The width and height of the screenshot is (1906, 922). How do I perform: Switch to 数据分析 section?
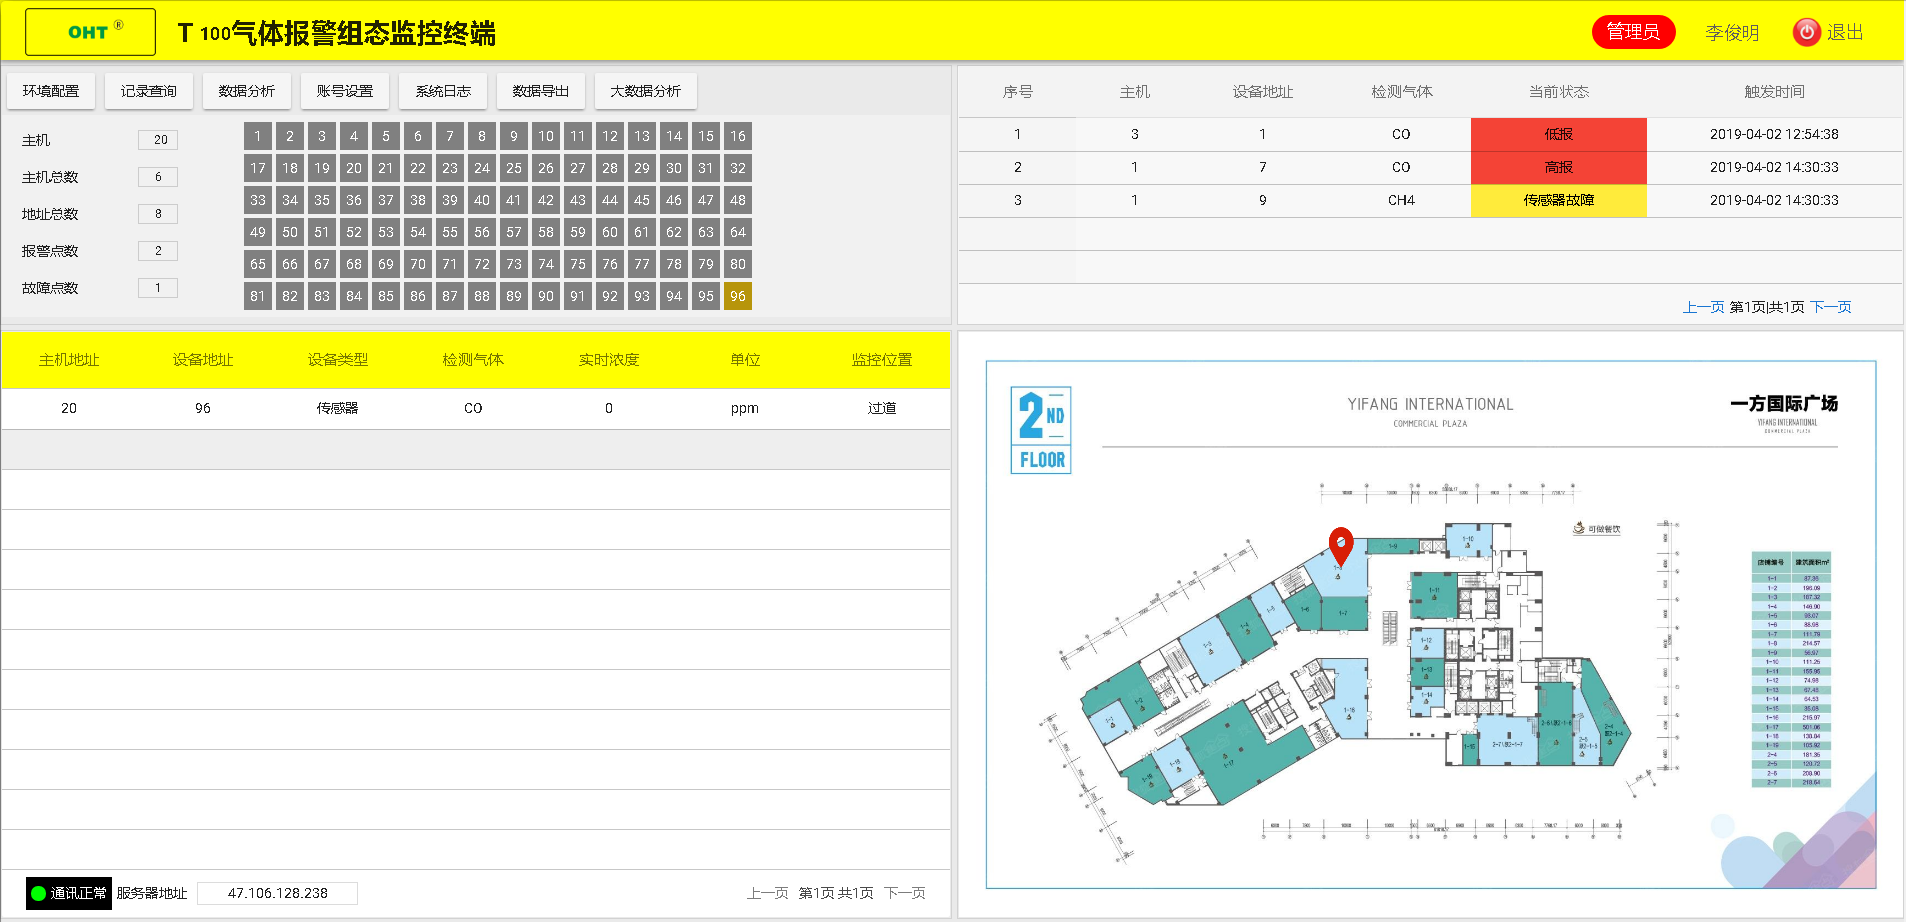click(x=247, y=91)
